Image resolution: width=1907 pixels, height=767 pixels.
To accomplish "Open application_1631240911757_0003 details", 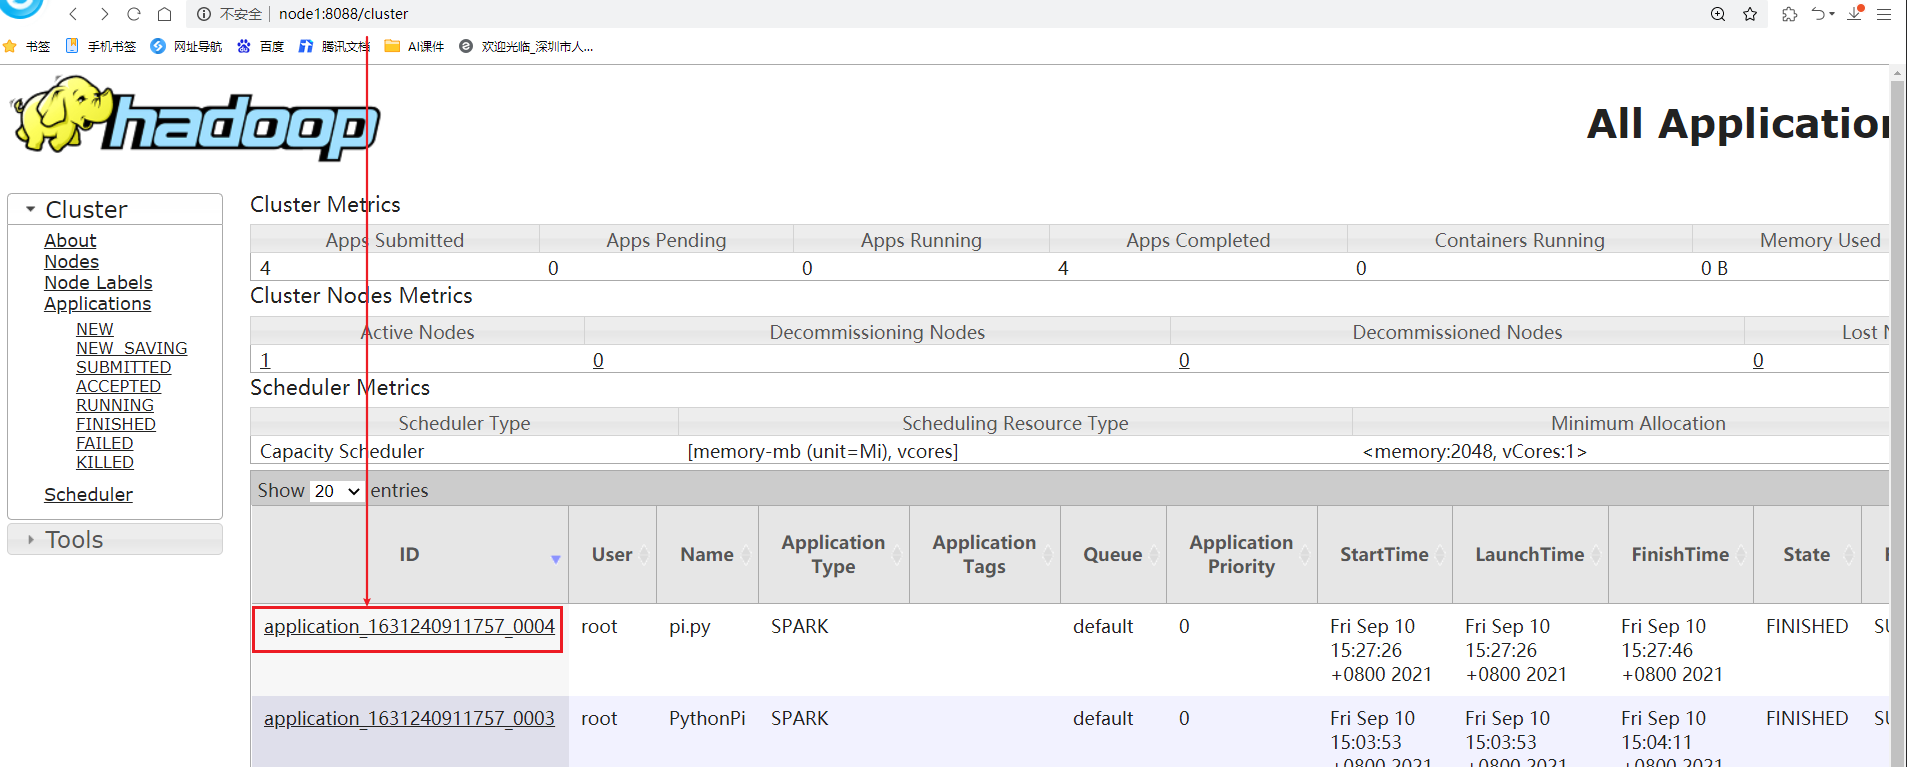I will click(409, 719).
